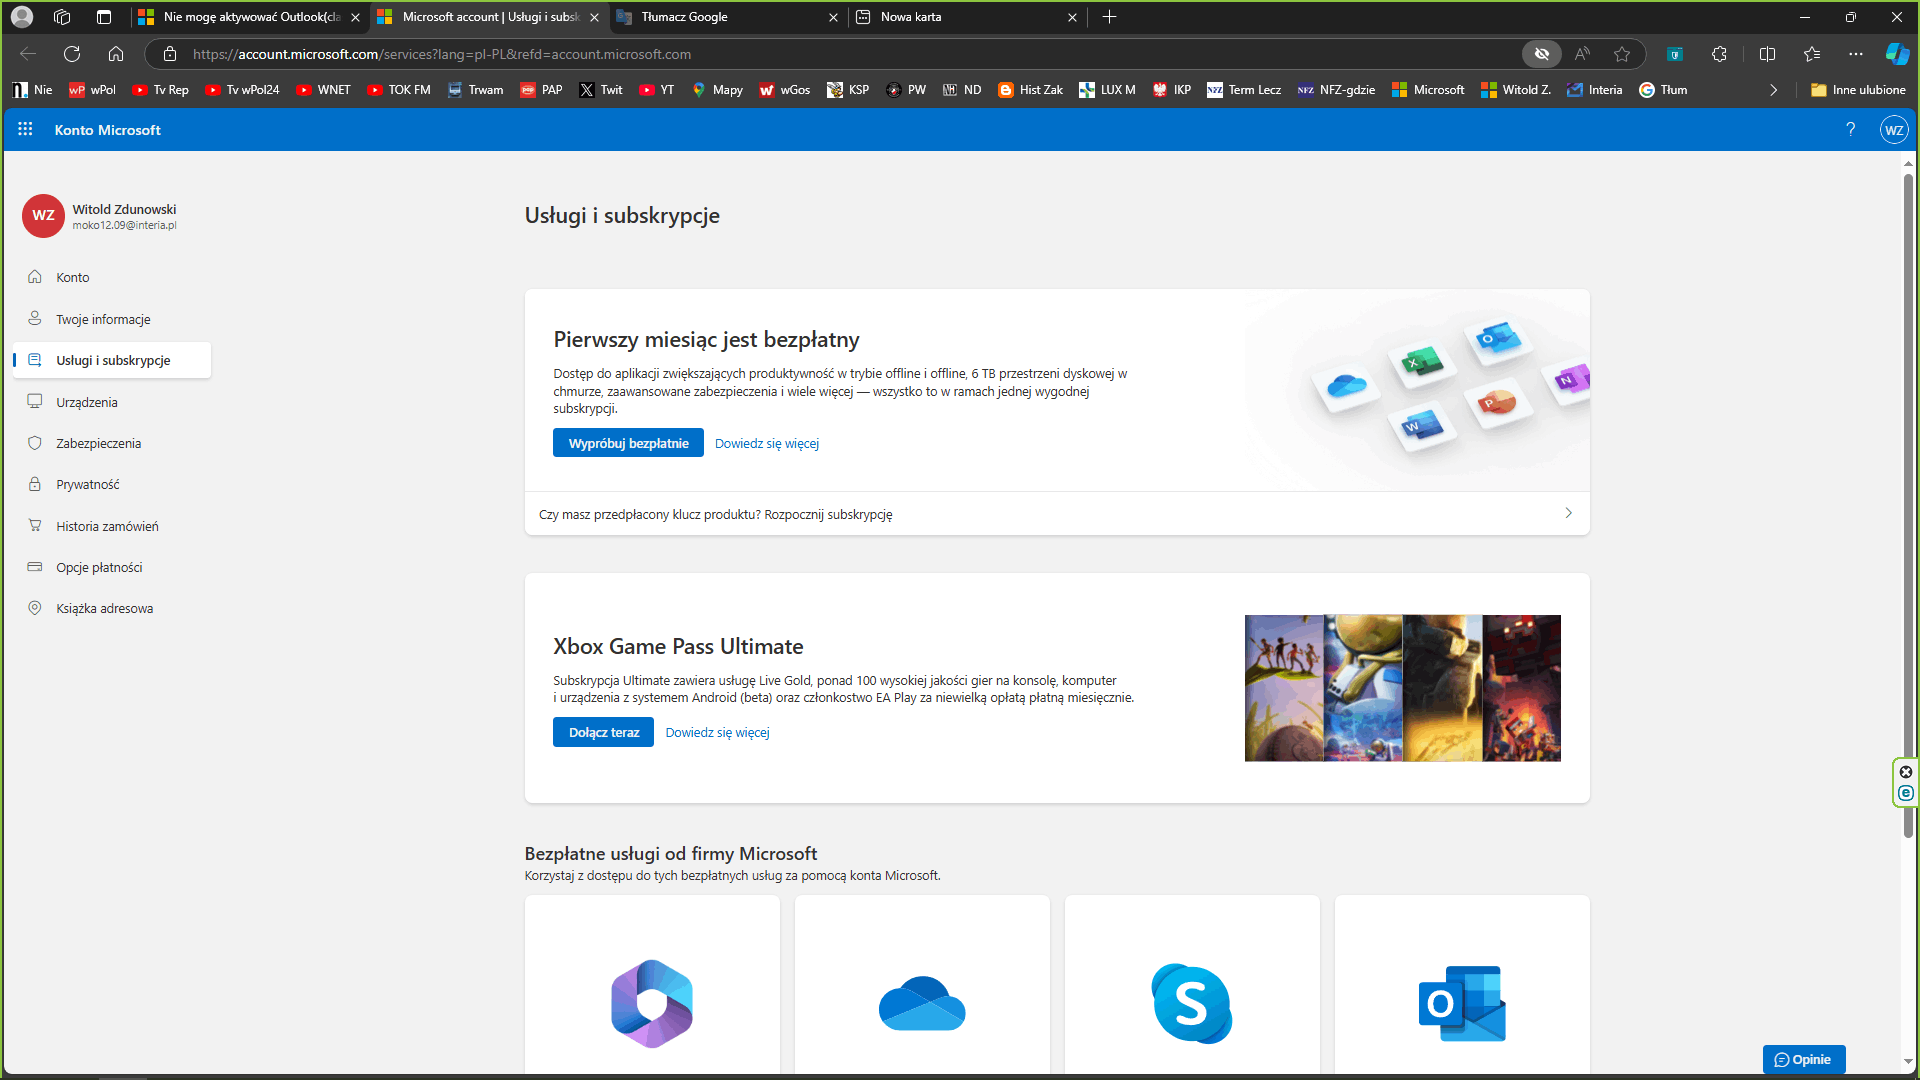
Task: Click the Dołącz teraz button
Action: [x=603, y=732]
